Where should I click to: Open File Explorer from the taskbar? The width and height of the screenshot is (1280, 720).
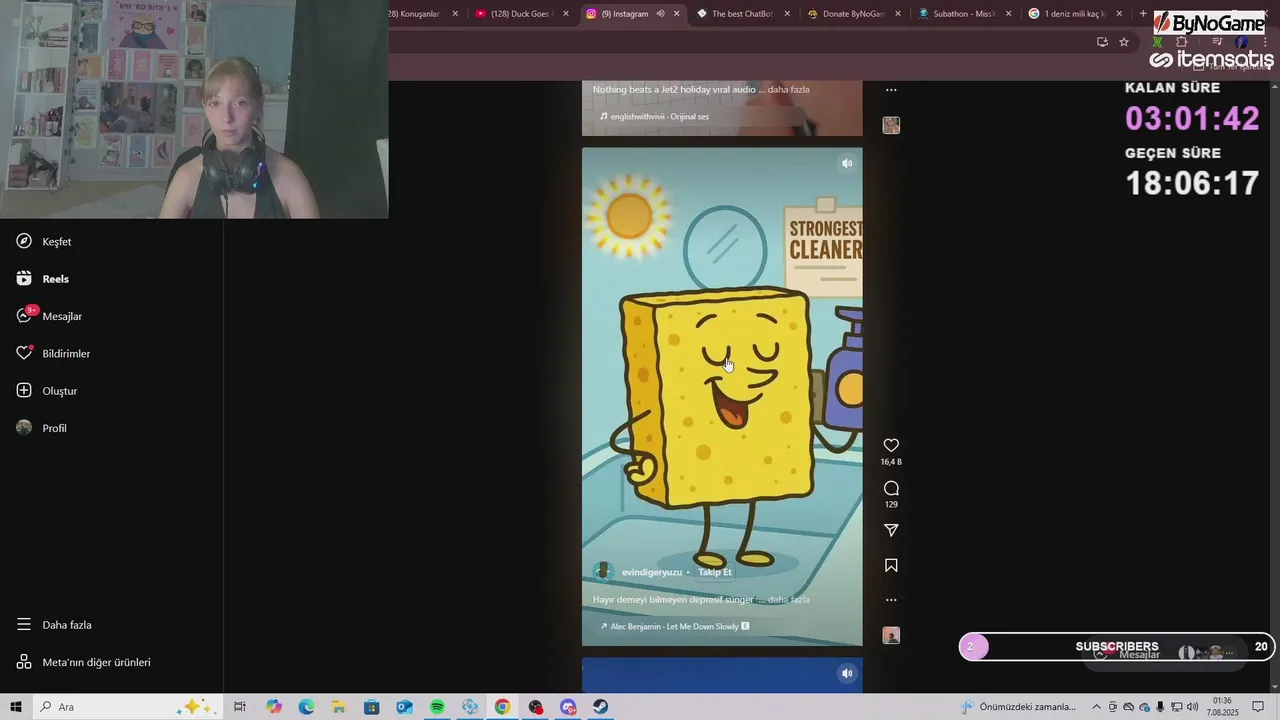click(x=339, y=707)
